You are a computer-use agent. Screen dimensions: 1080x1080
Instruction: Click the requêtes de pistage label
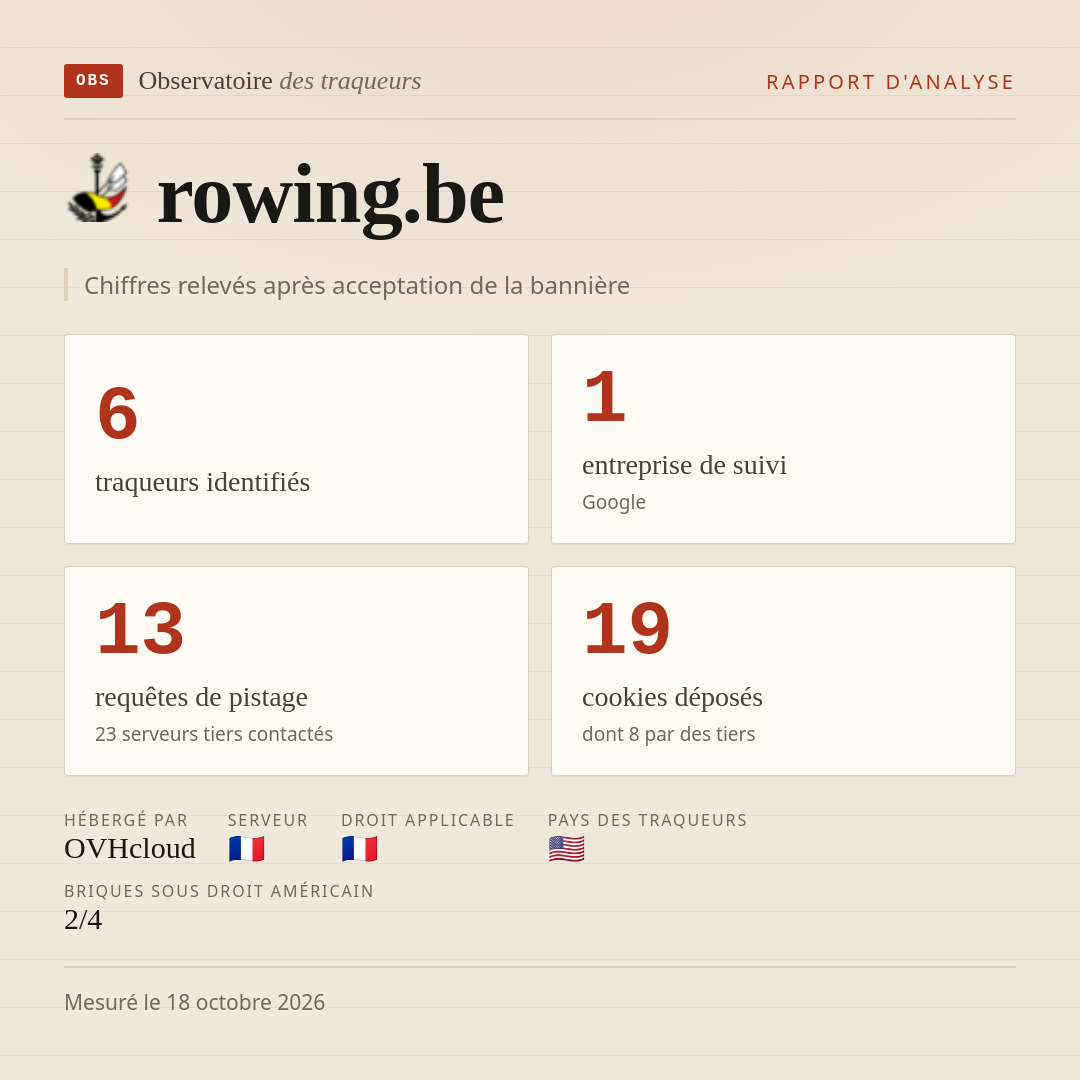pos(201,697)
